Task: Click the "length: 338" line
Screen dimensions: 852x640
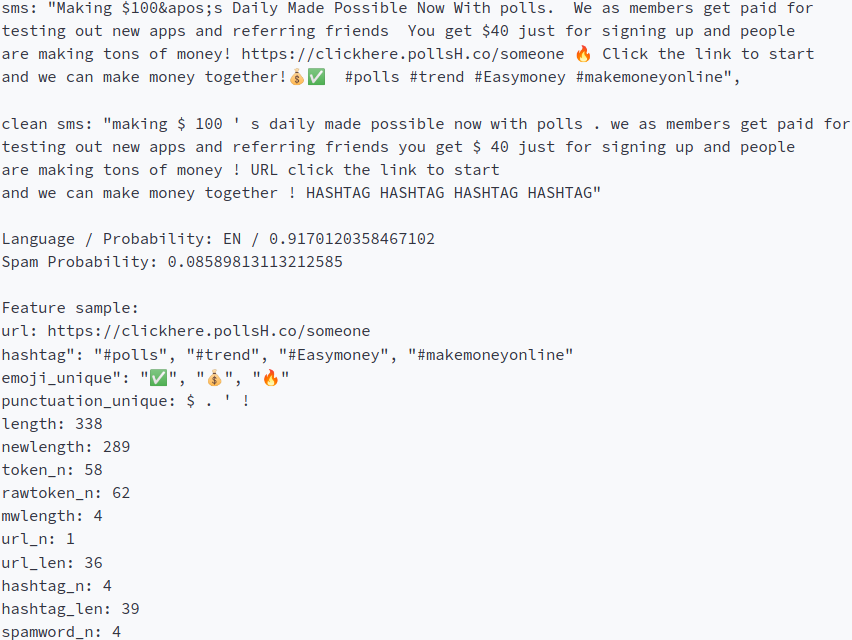Action: coord(52,424)
